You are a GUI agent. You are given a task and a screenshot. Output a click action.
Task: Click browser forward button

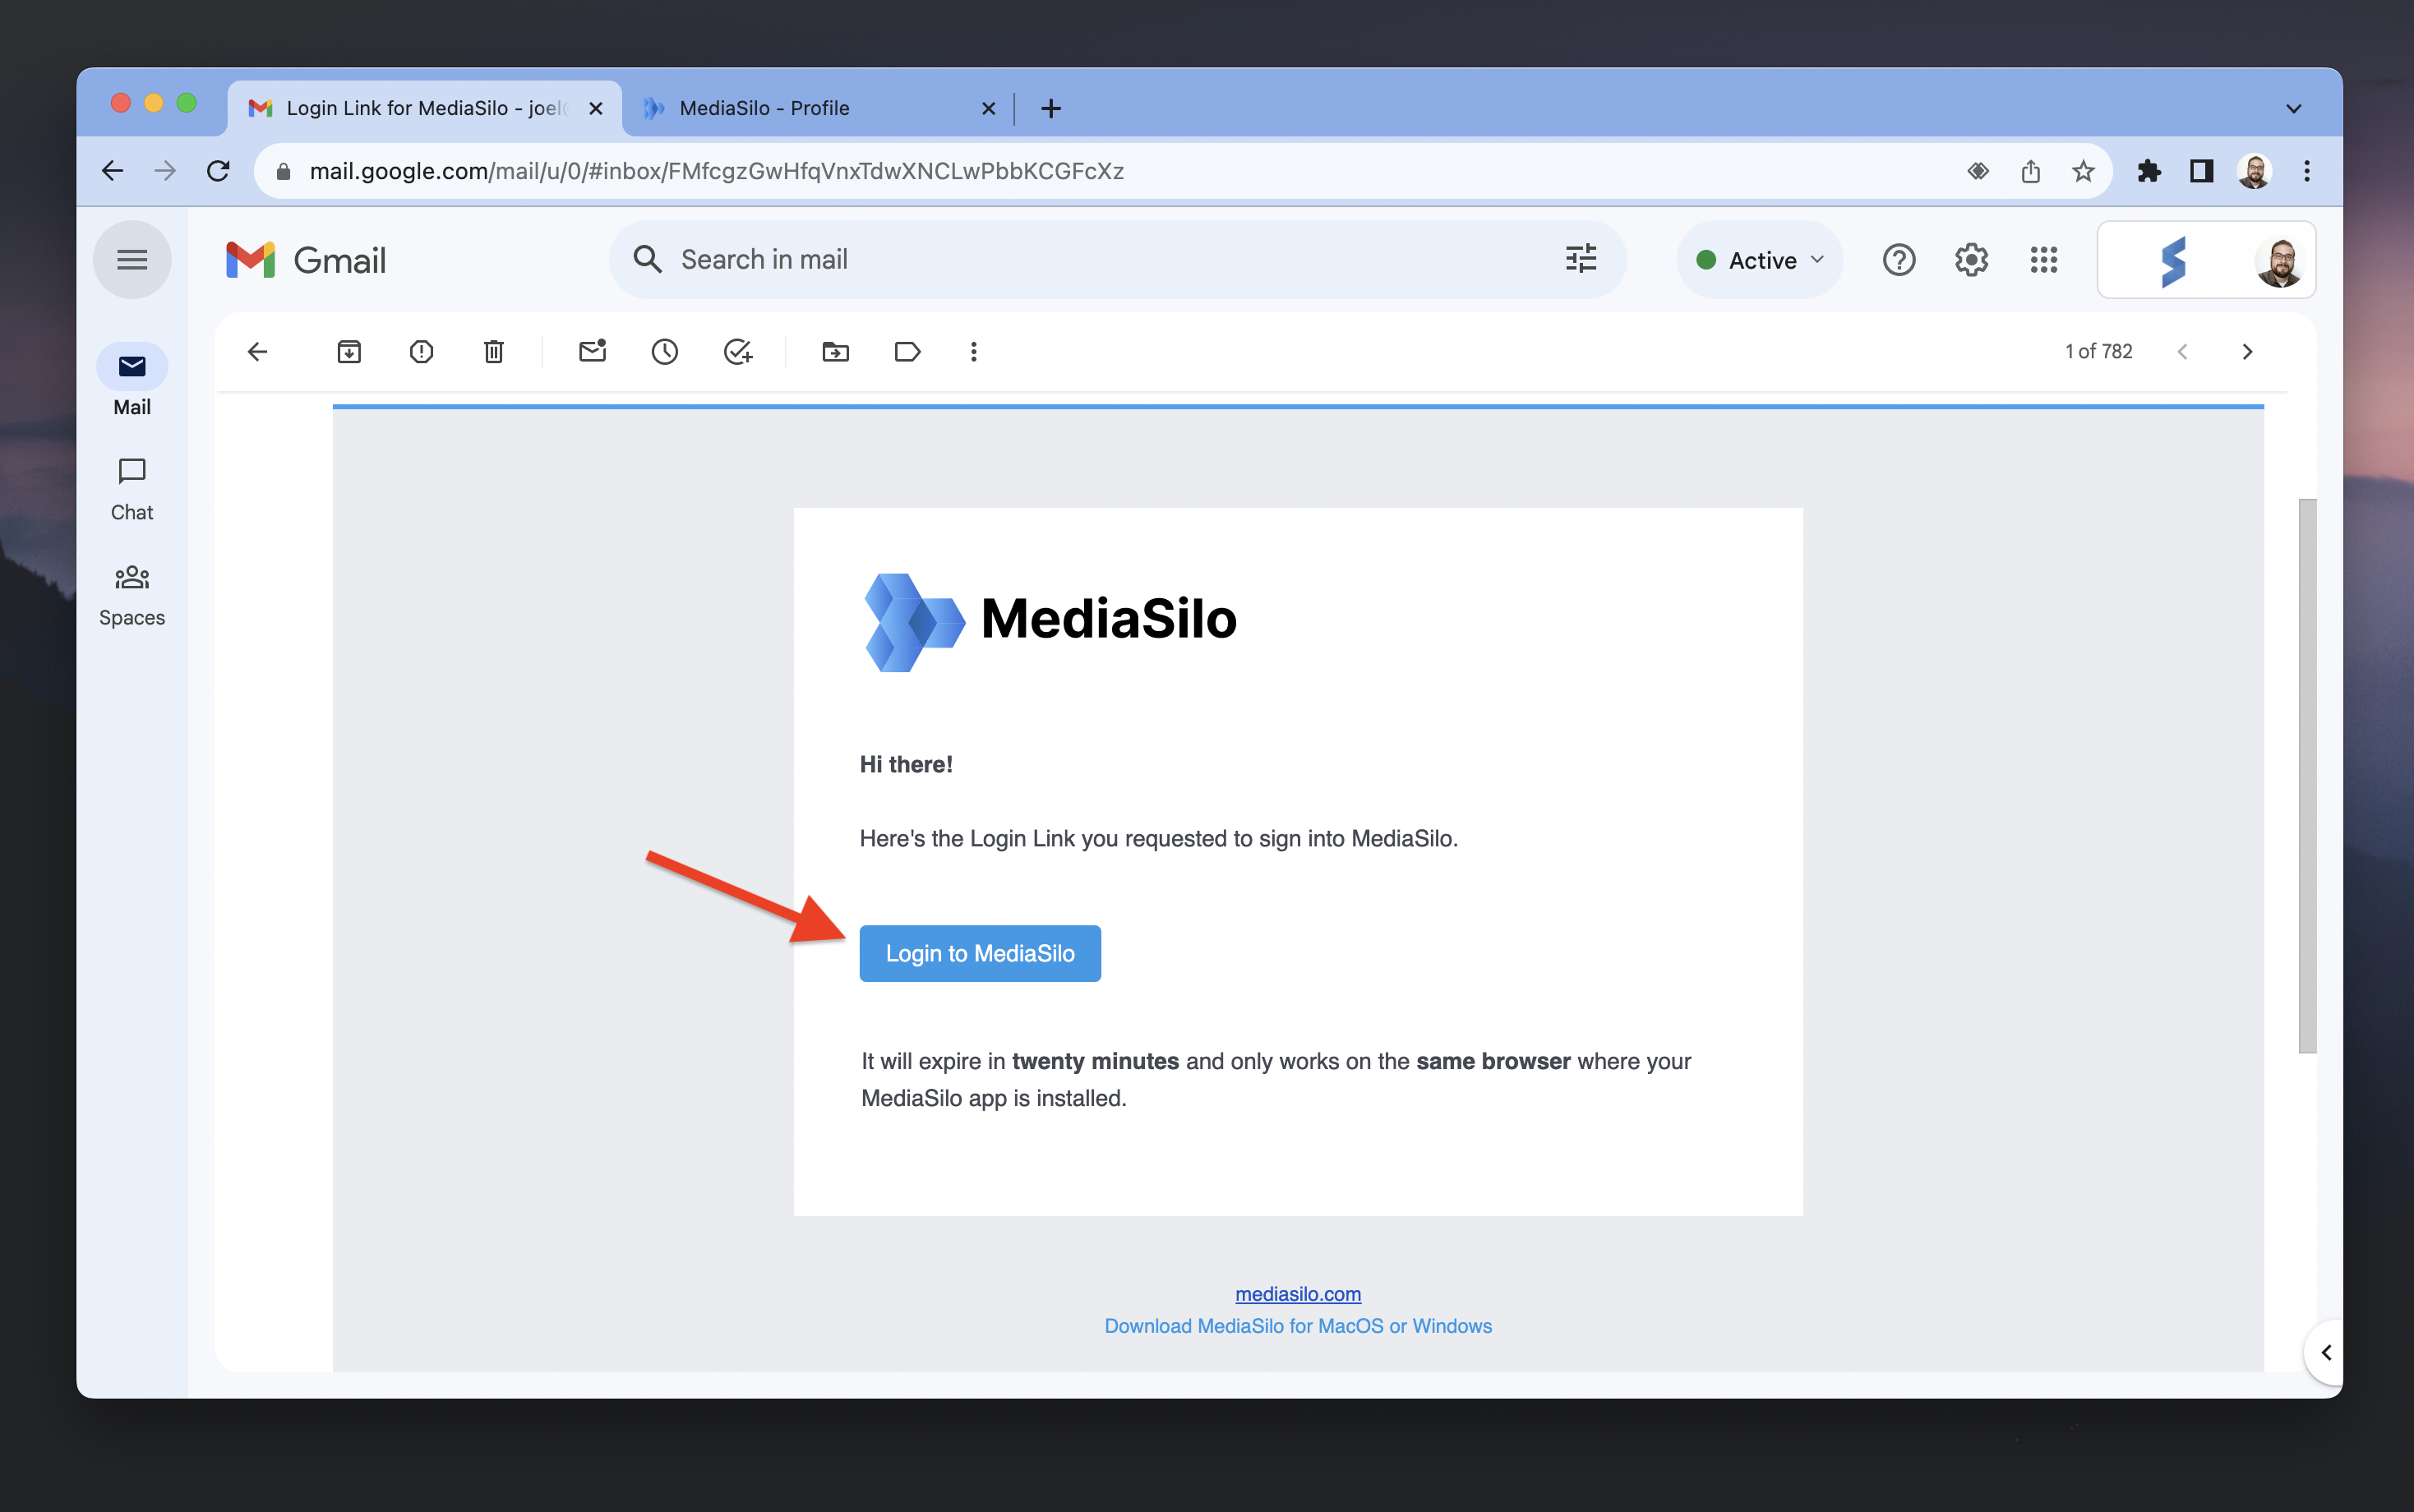(x=165, y=171)
